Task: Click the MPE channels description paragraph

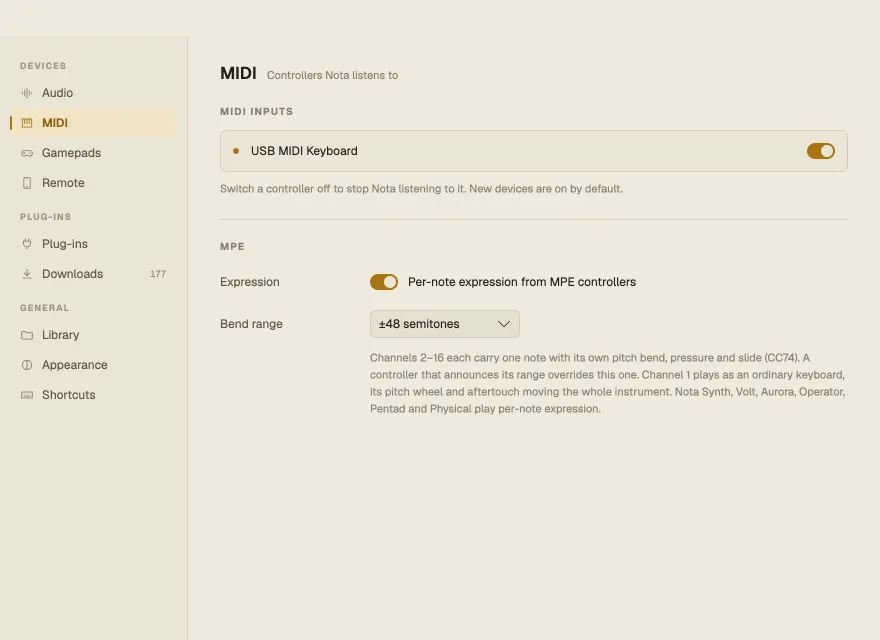Action: click(x=608, y=383)
